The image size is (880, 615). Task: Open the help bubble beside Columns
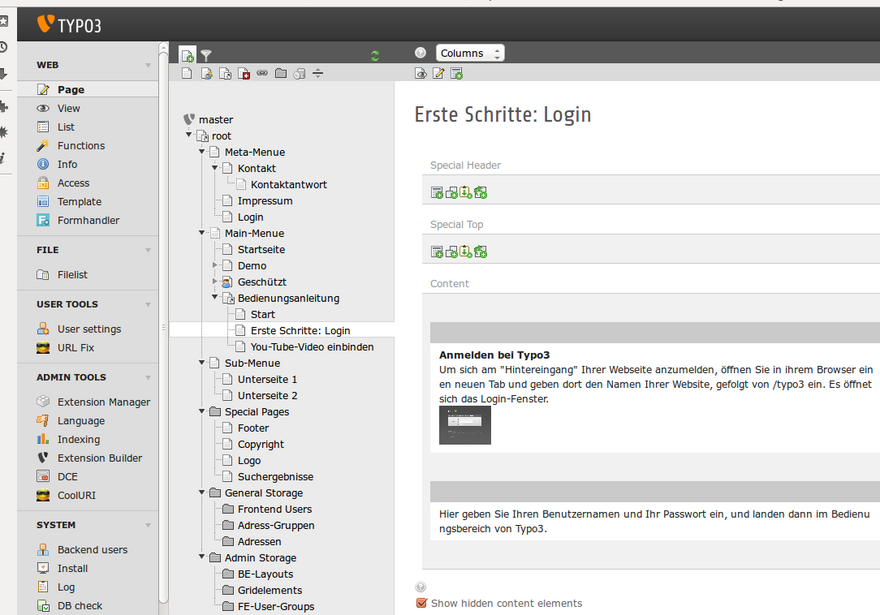click(420, 53)
